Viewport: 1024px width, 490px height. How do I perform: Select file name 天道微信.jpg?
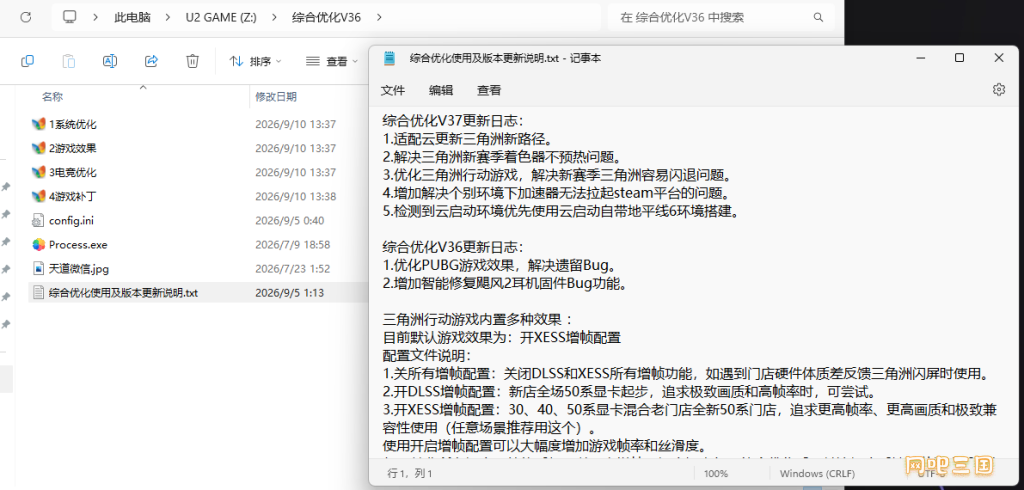78,269
